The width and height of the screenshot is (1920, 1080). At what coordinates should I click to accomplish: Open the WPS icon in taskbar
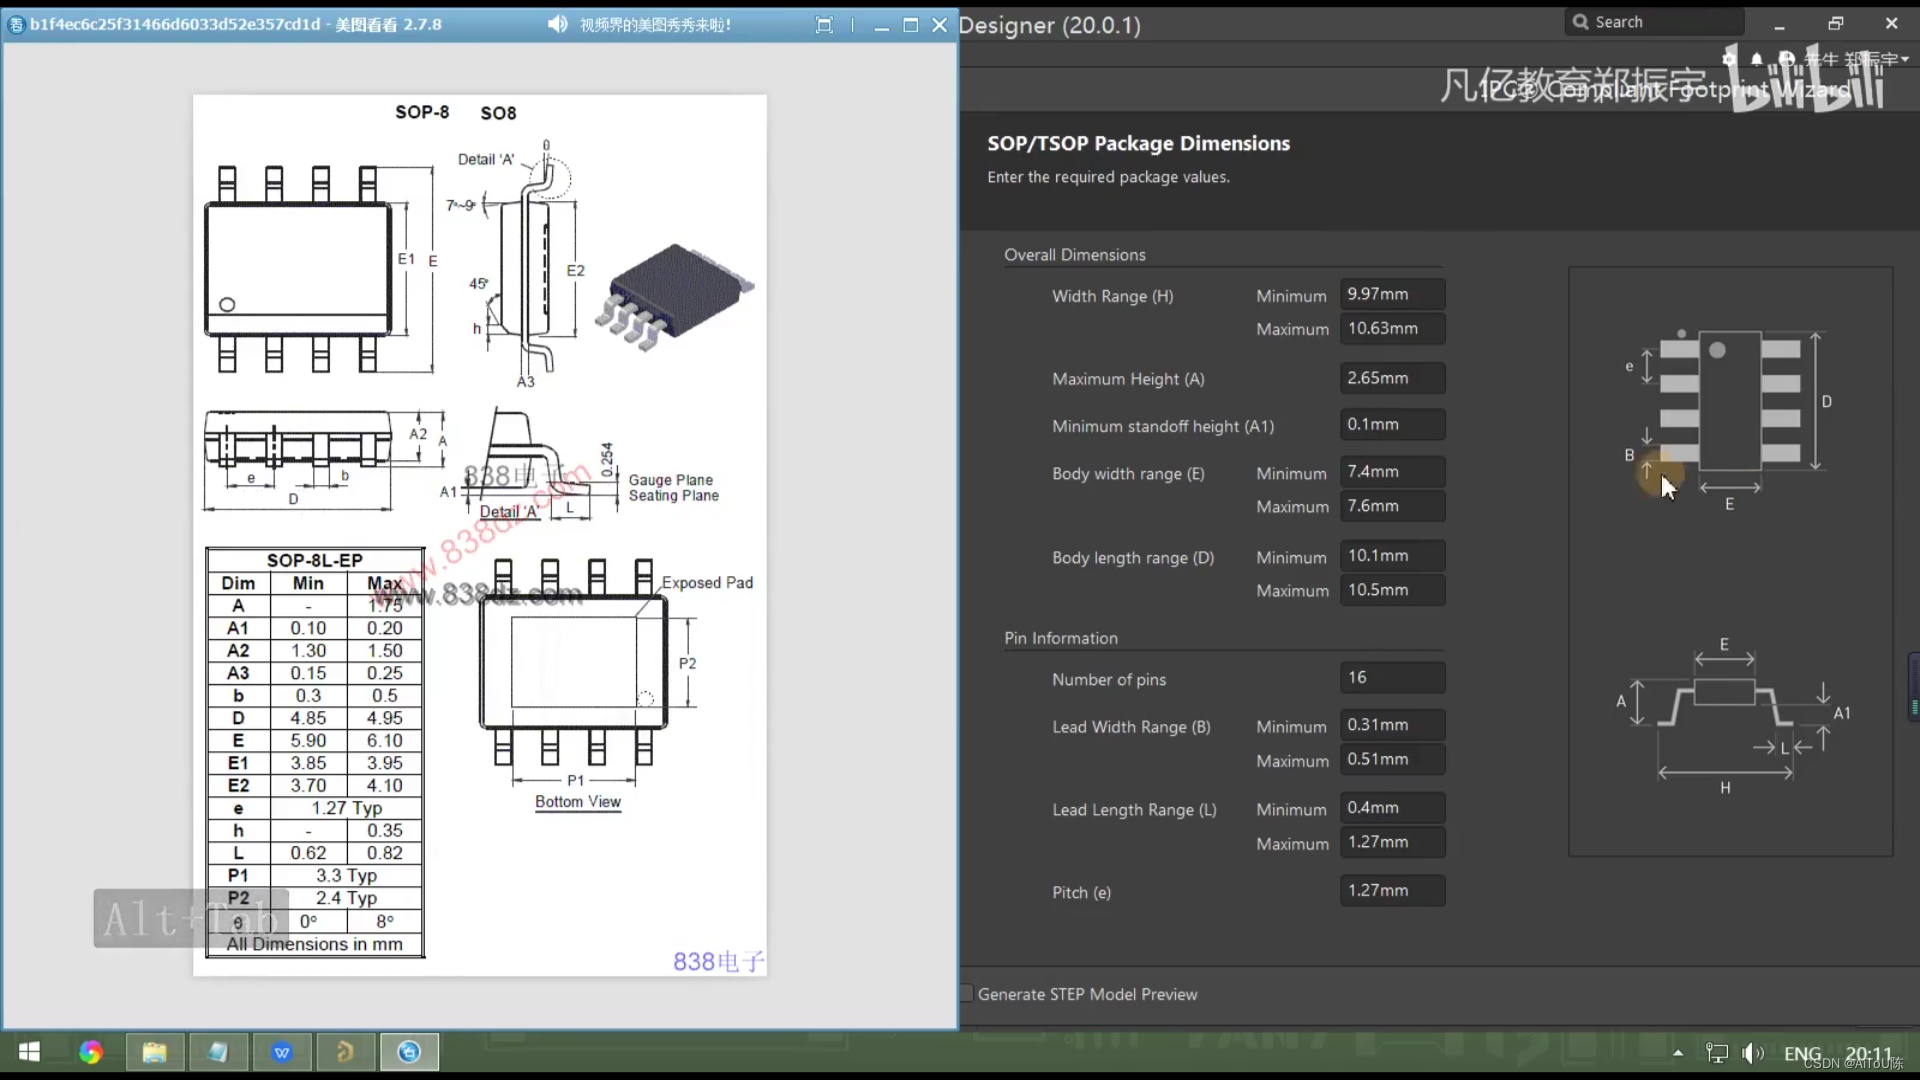282,1052
